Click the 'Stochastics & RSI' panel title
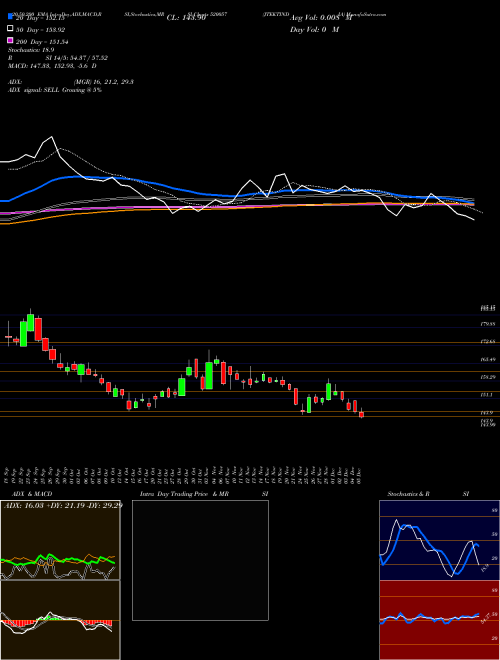The height and width of the screenshot is (660, 500). click(x=428, y=494)
